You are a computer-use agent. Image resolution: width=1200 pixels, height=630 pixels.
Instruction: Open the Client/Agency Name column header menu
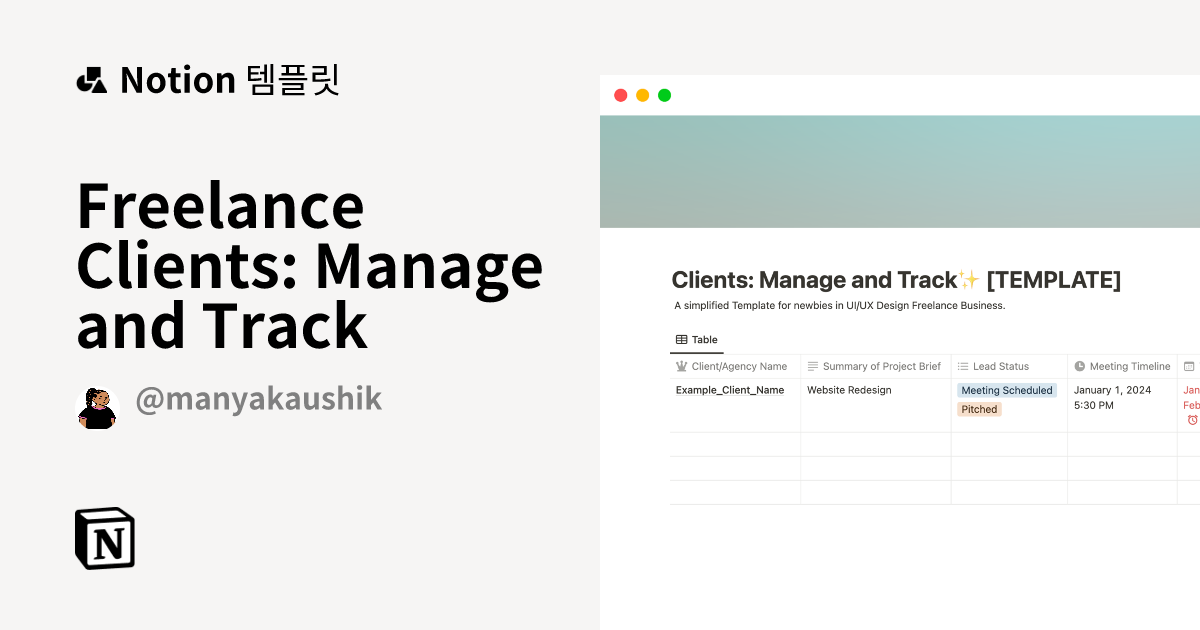tap(735, 366)
